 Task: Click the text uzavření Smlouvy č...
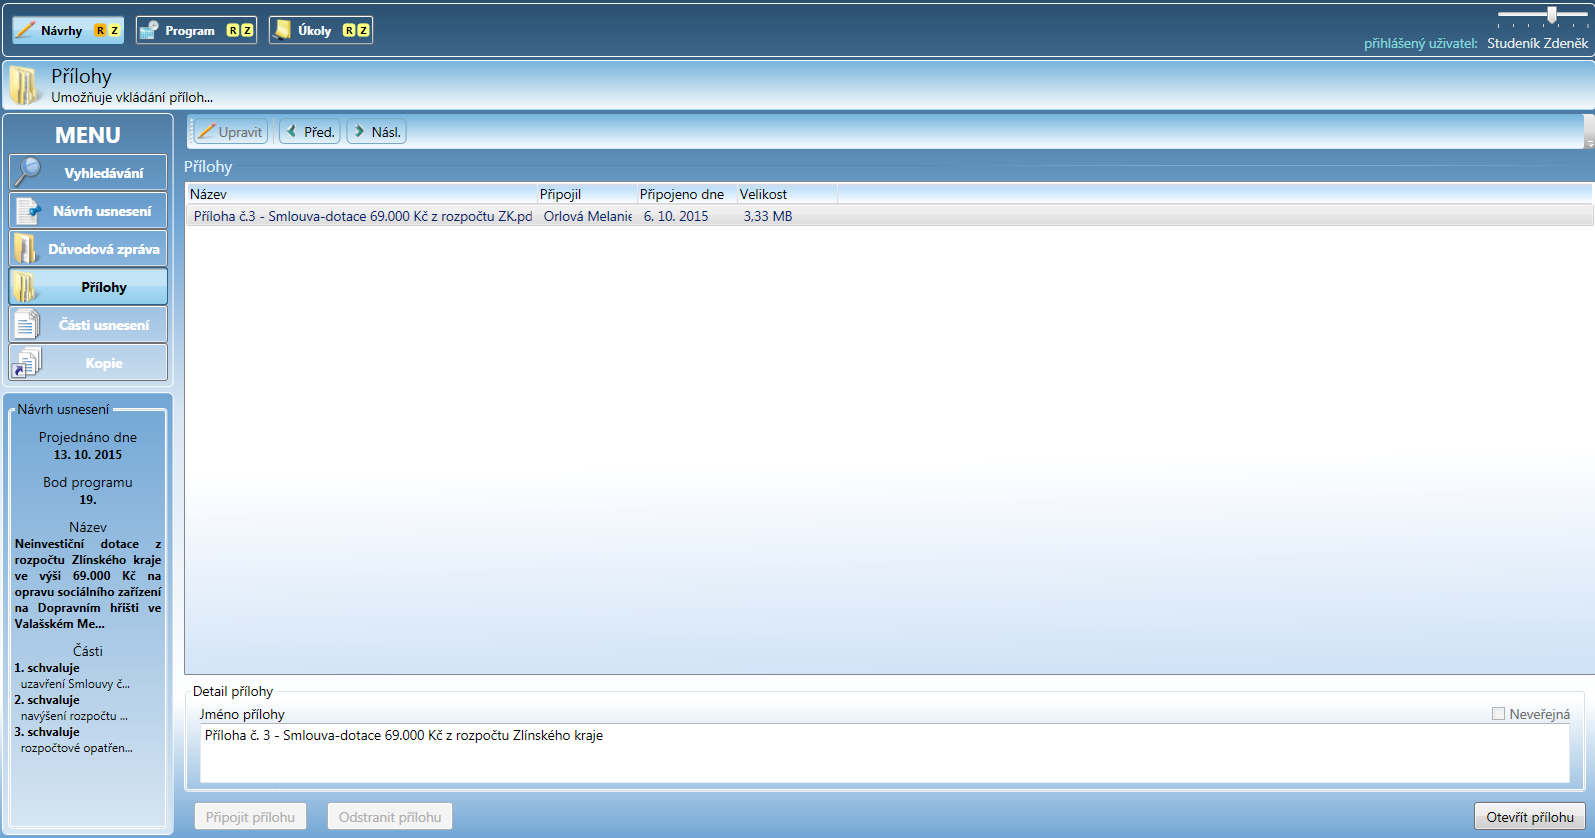75,684
